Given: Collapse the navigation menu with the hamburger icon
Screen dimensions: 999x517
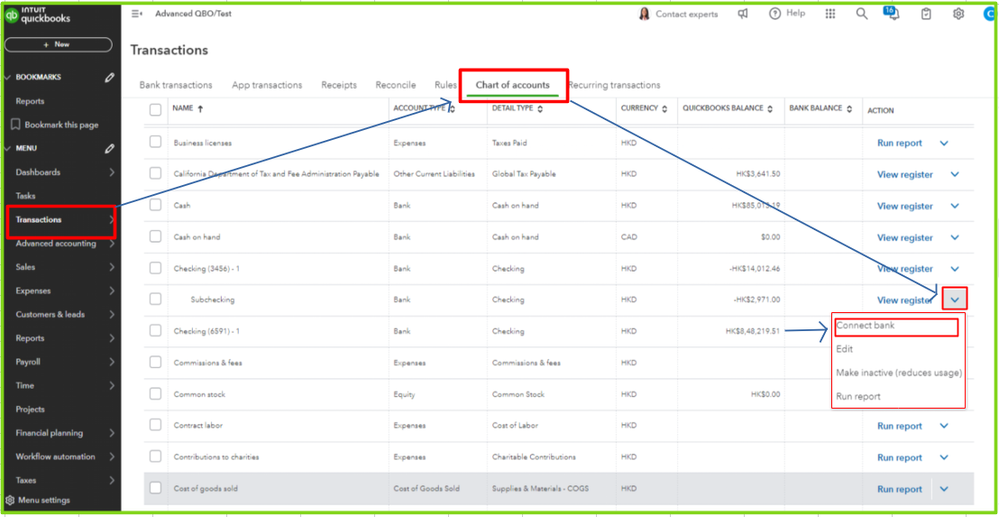Looking at the screenshot, I should [136, 14].
